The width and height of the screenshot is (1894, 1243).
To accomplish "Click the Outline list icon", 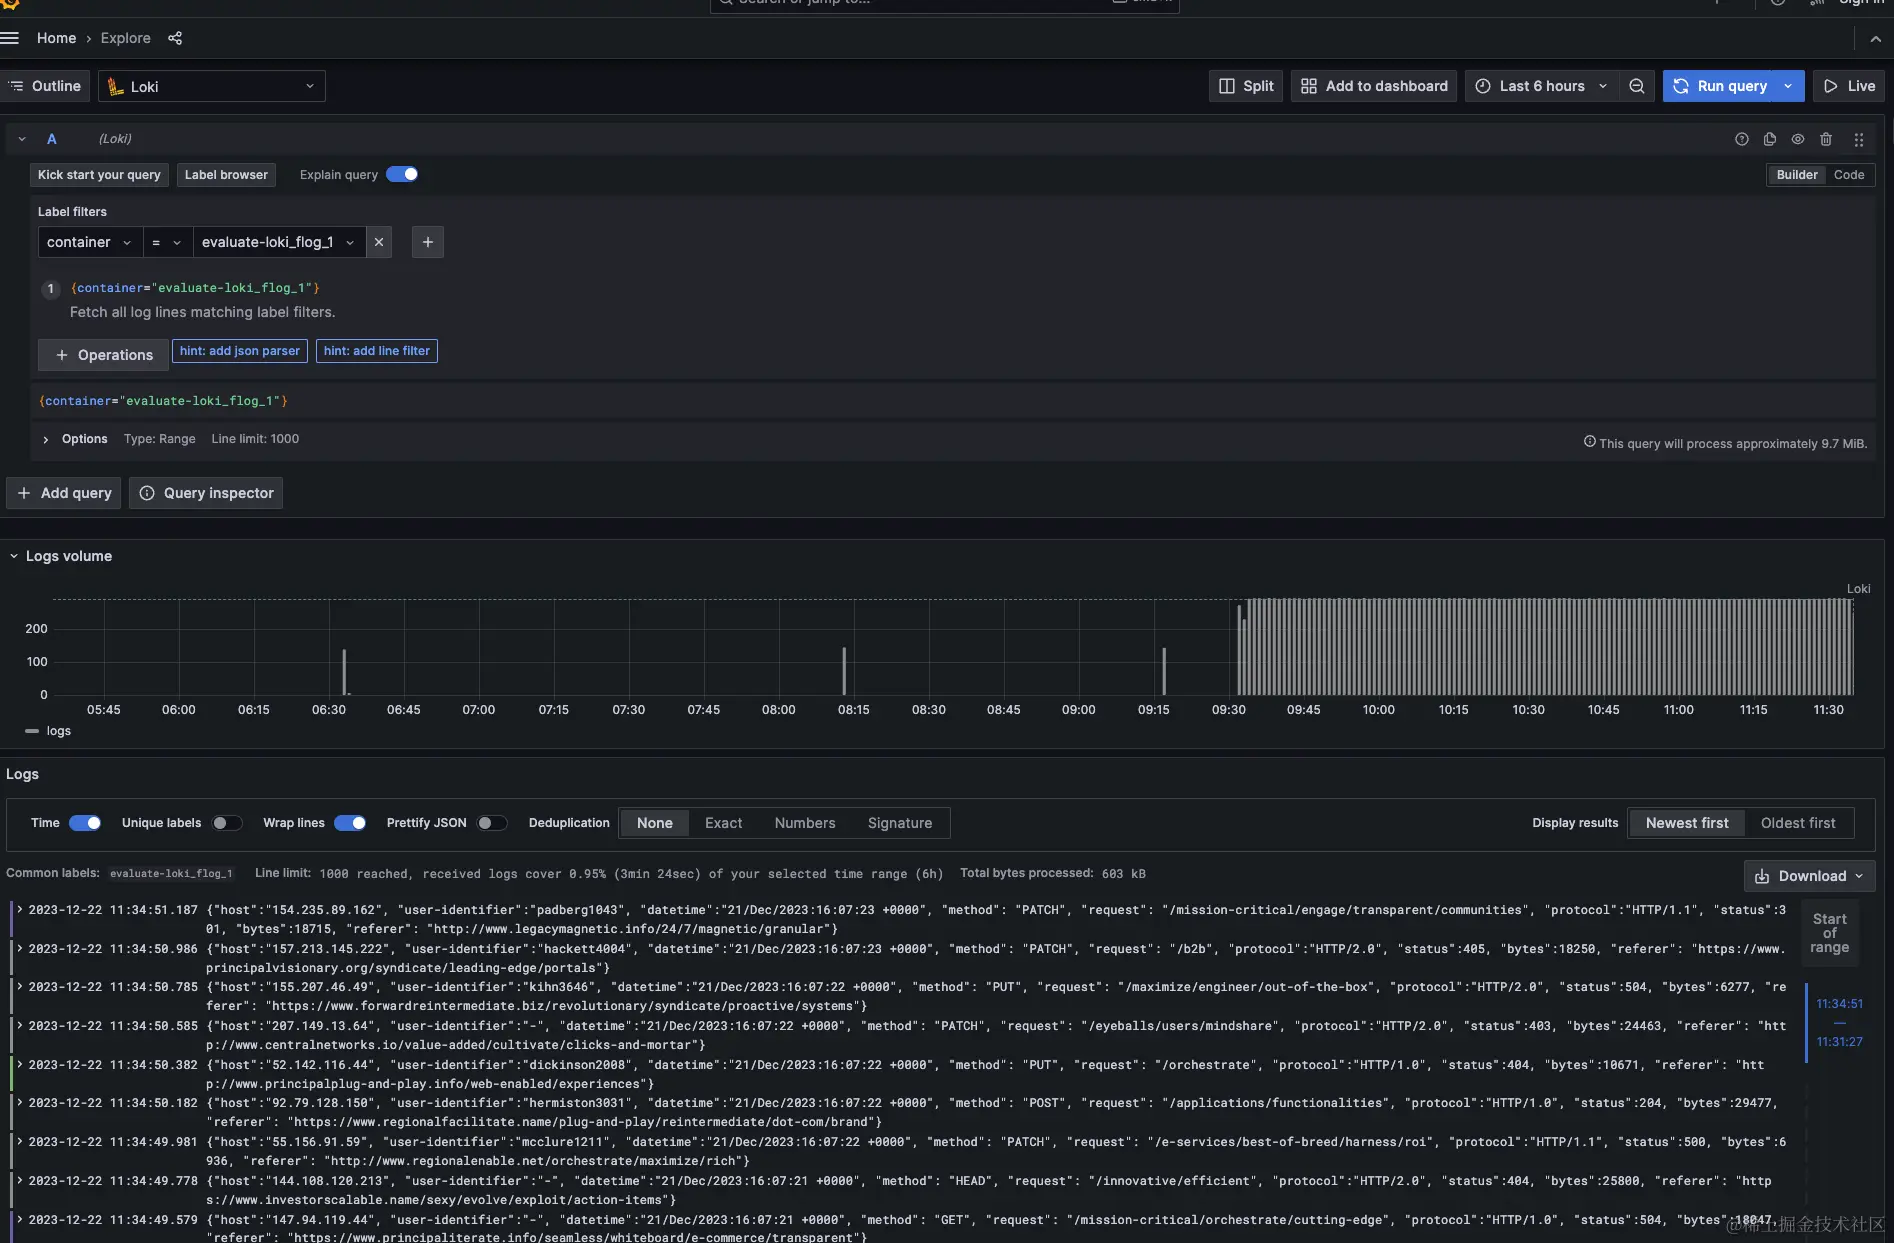I will pos(16,86).
